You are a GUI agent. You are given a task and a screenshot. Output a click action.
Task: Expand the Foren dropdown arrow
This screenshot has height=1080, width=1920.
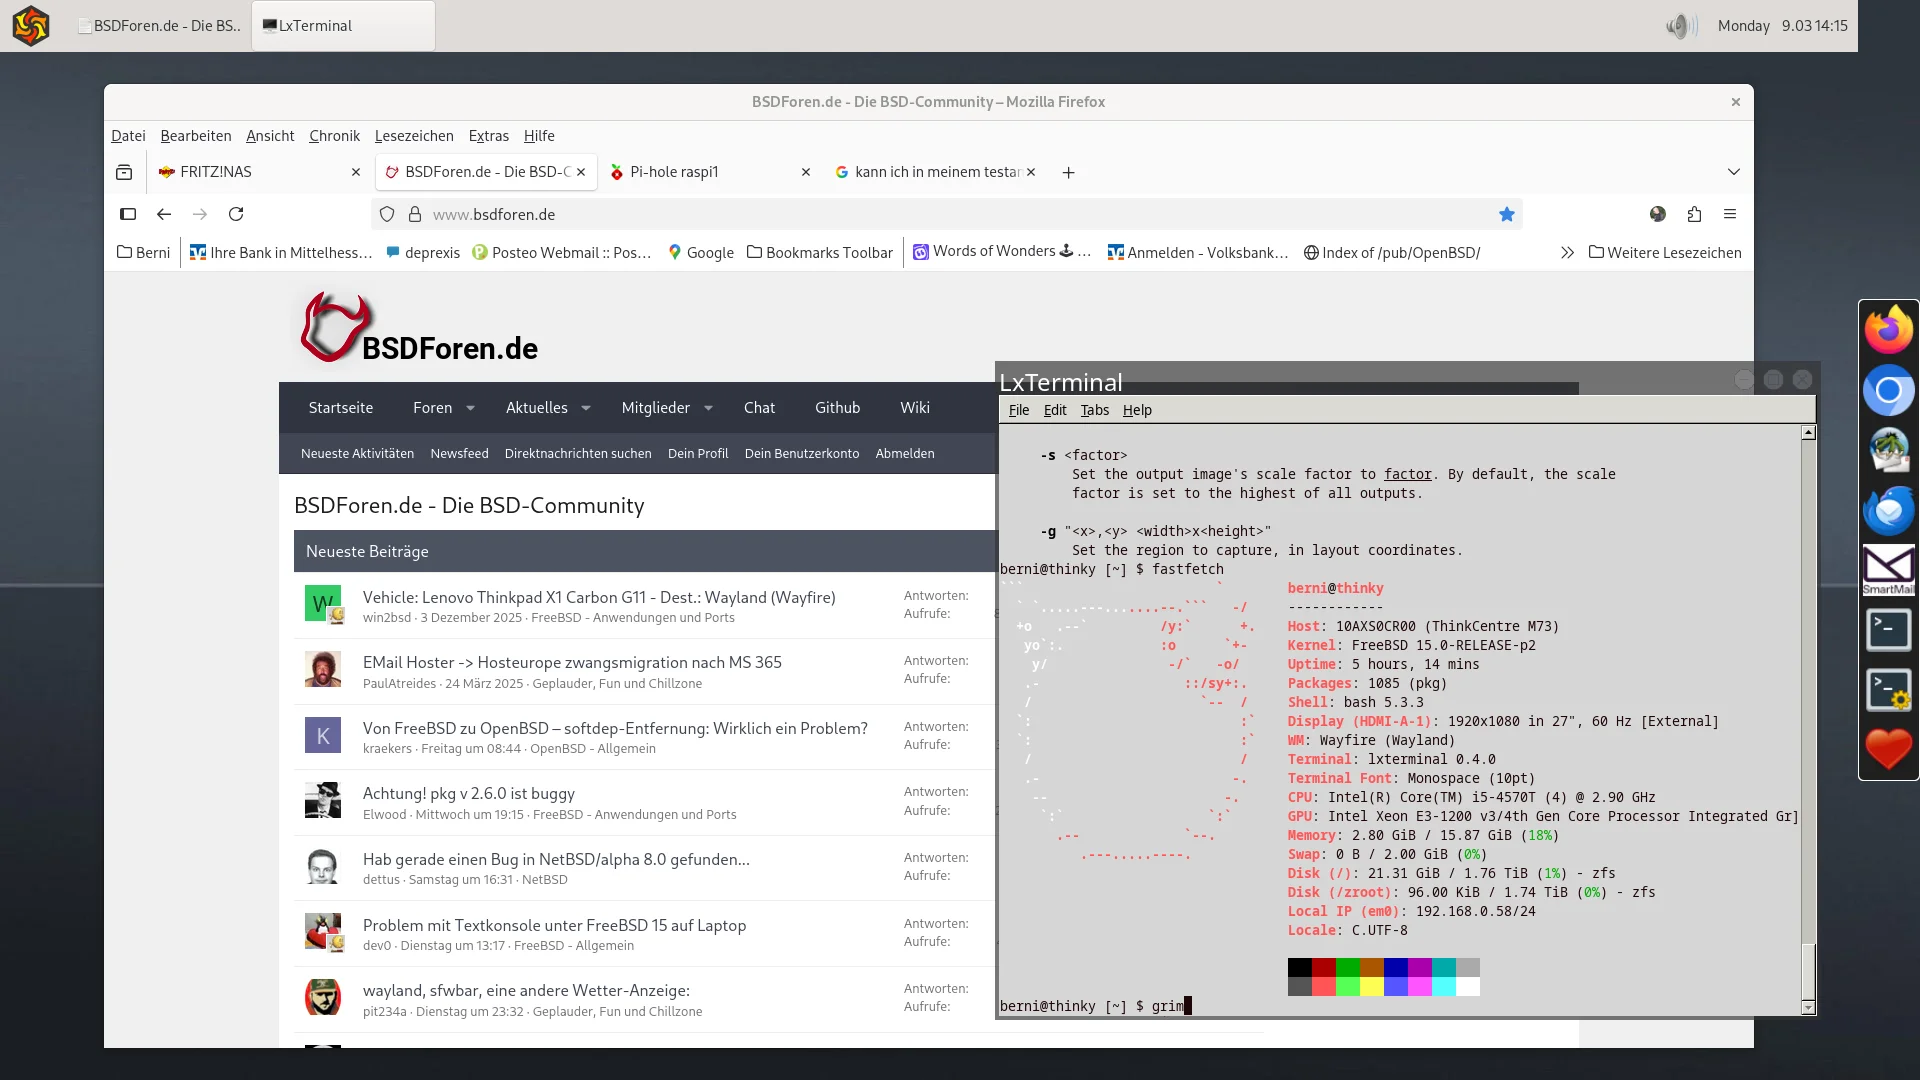471,408
